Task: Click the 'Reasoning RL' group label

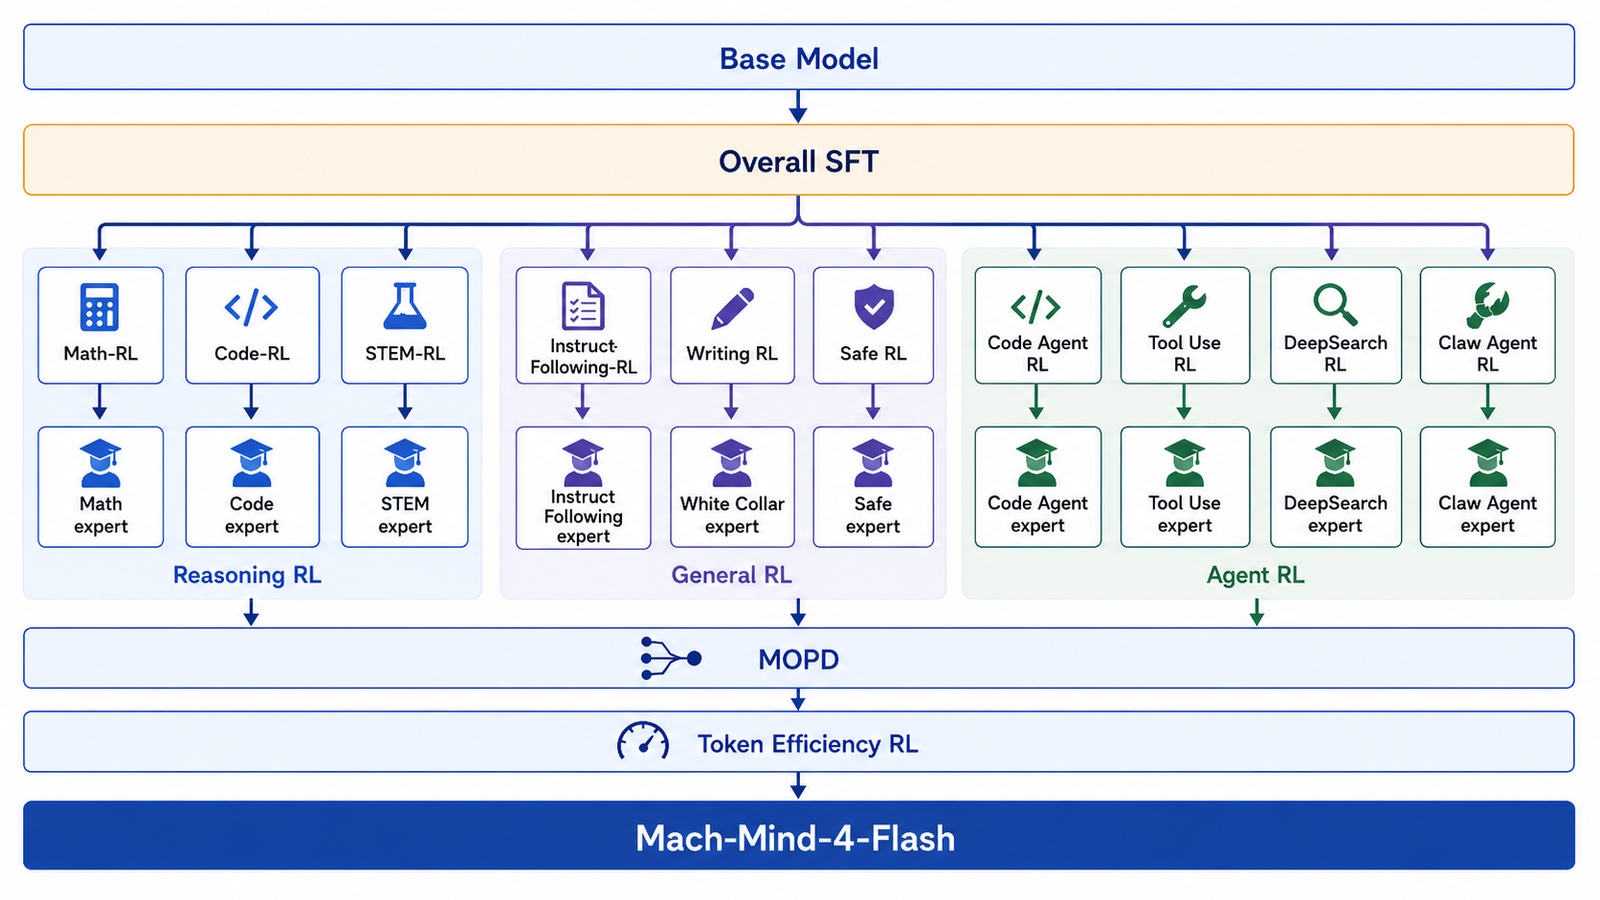Action: click(x=247, y=575)
